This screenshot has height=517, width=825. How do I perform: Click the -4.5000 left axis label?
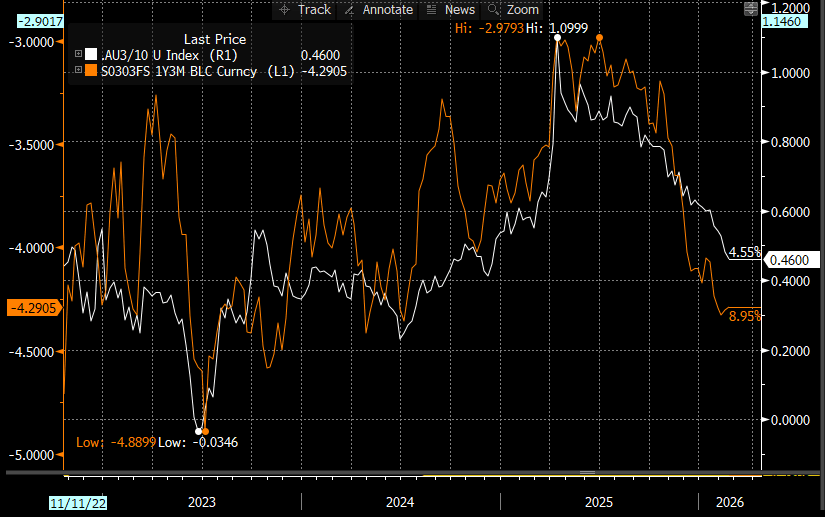(32, 352)
